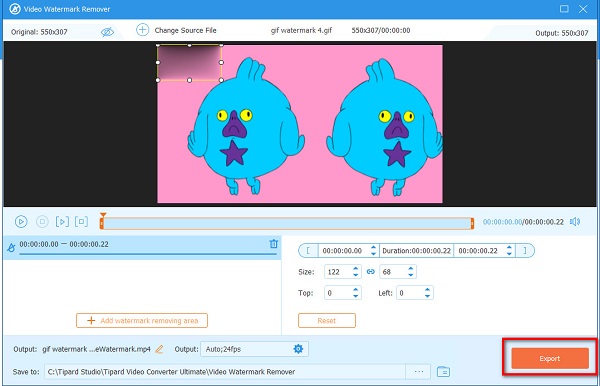
Task: Select the 00:00:00.00 — 00:00:00.22 watermark segment
Action: [142, 248]
